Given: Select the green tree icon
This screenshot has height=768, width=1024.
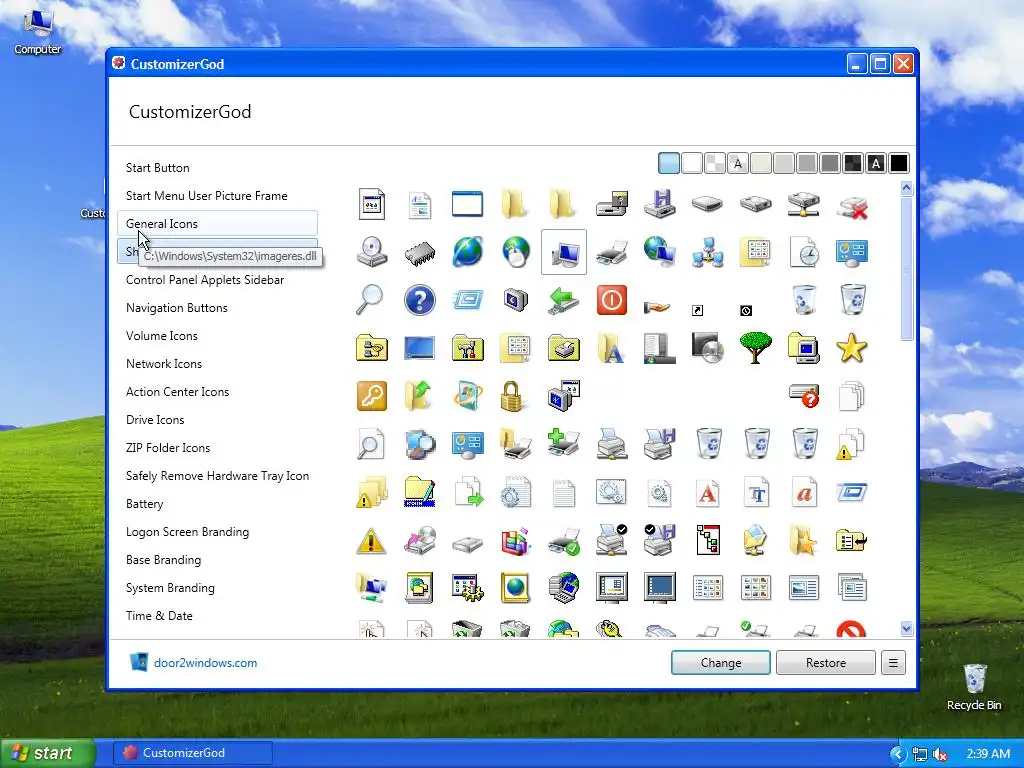Looking at the screenshot, I should click(756, 347).
